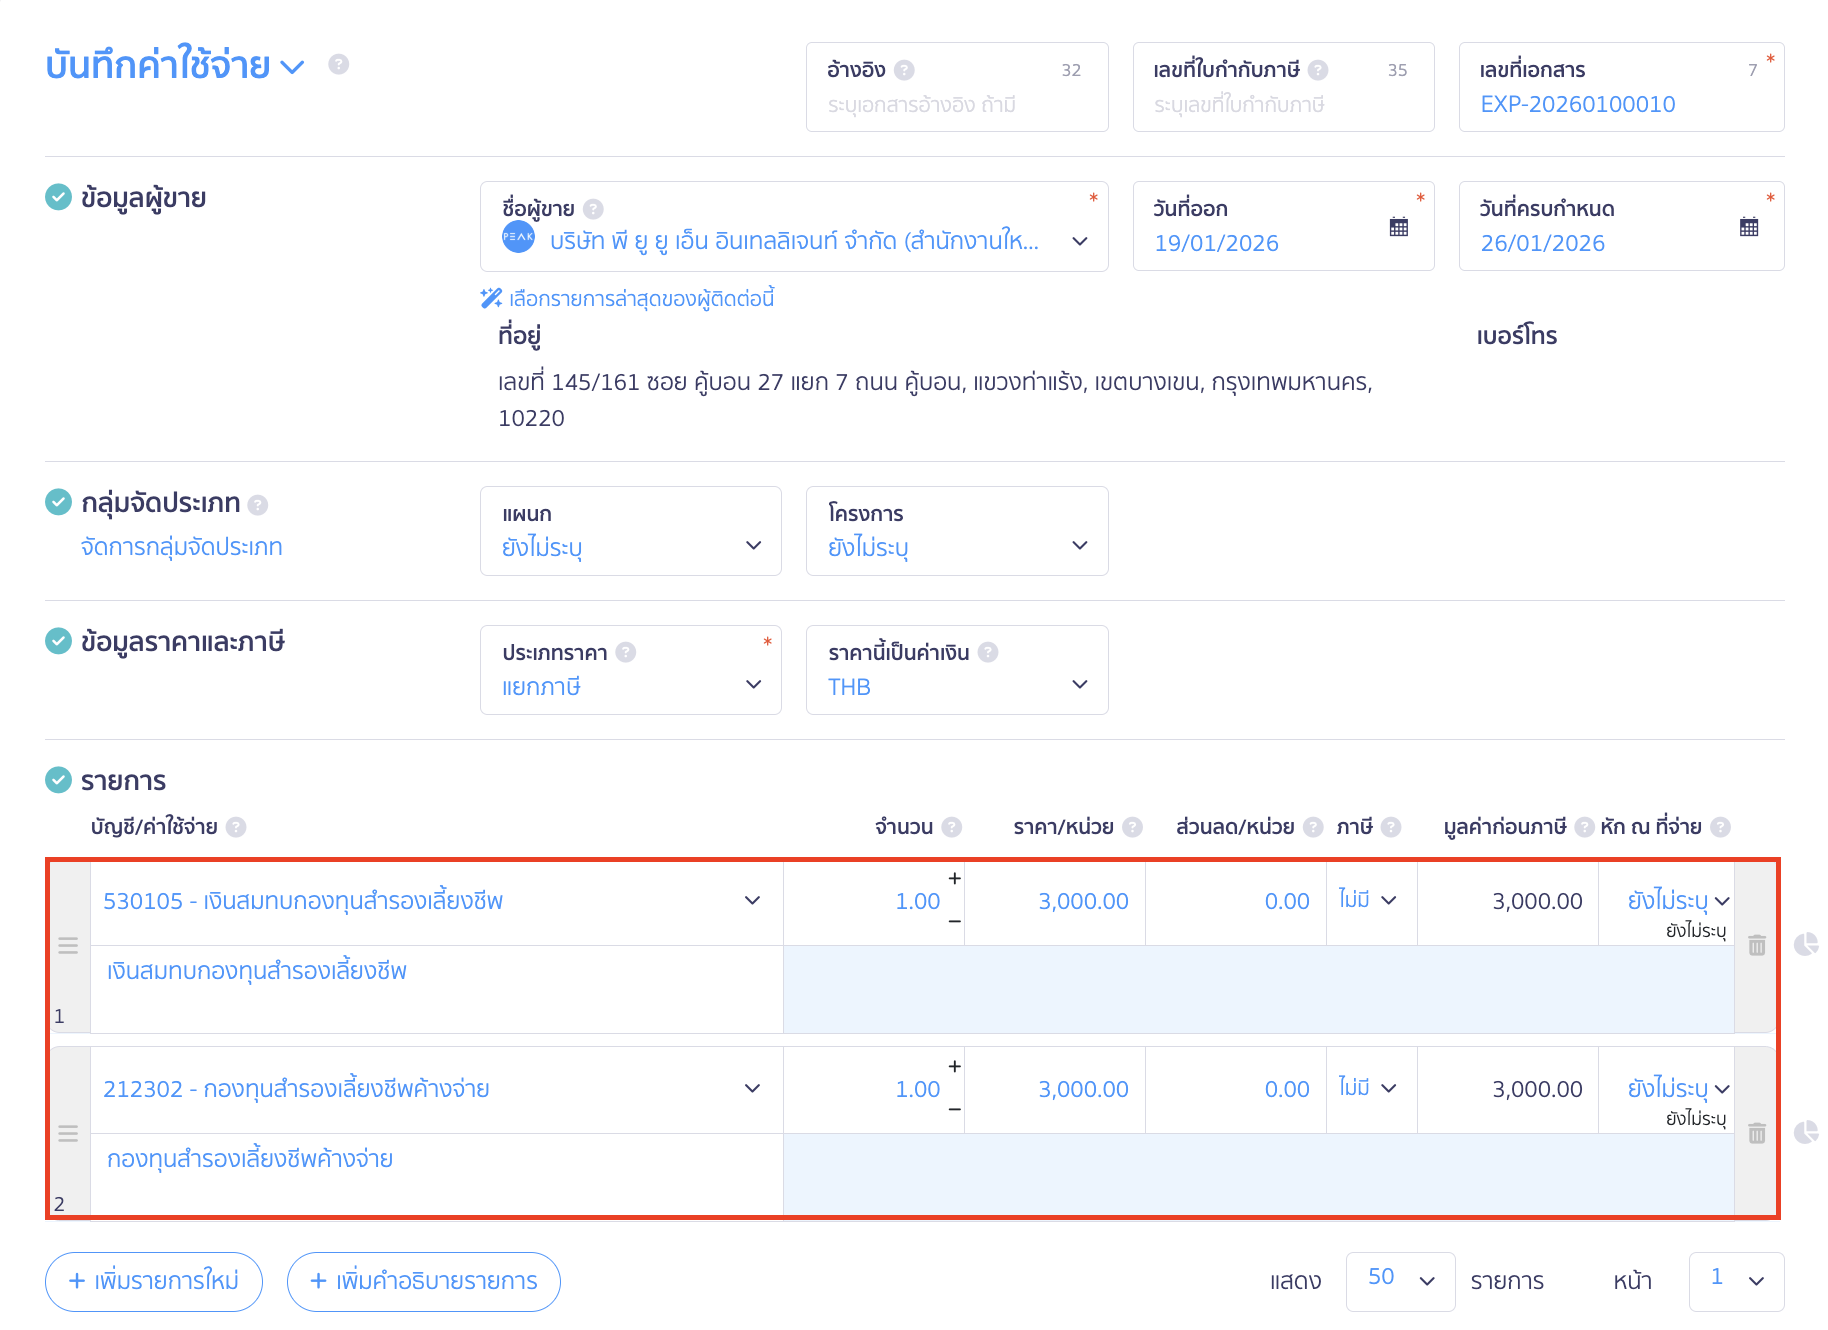Image resolution: width=1828 pixels, height=1330 pixels.
Task: Open the ประเภทราคา price type dropdown
Action: [753, 684]
